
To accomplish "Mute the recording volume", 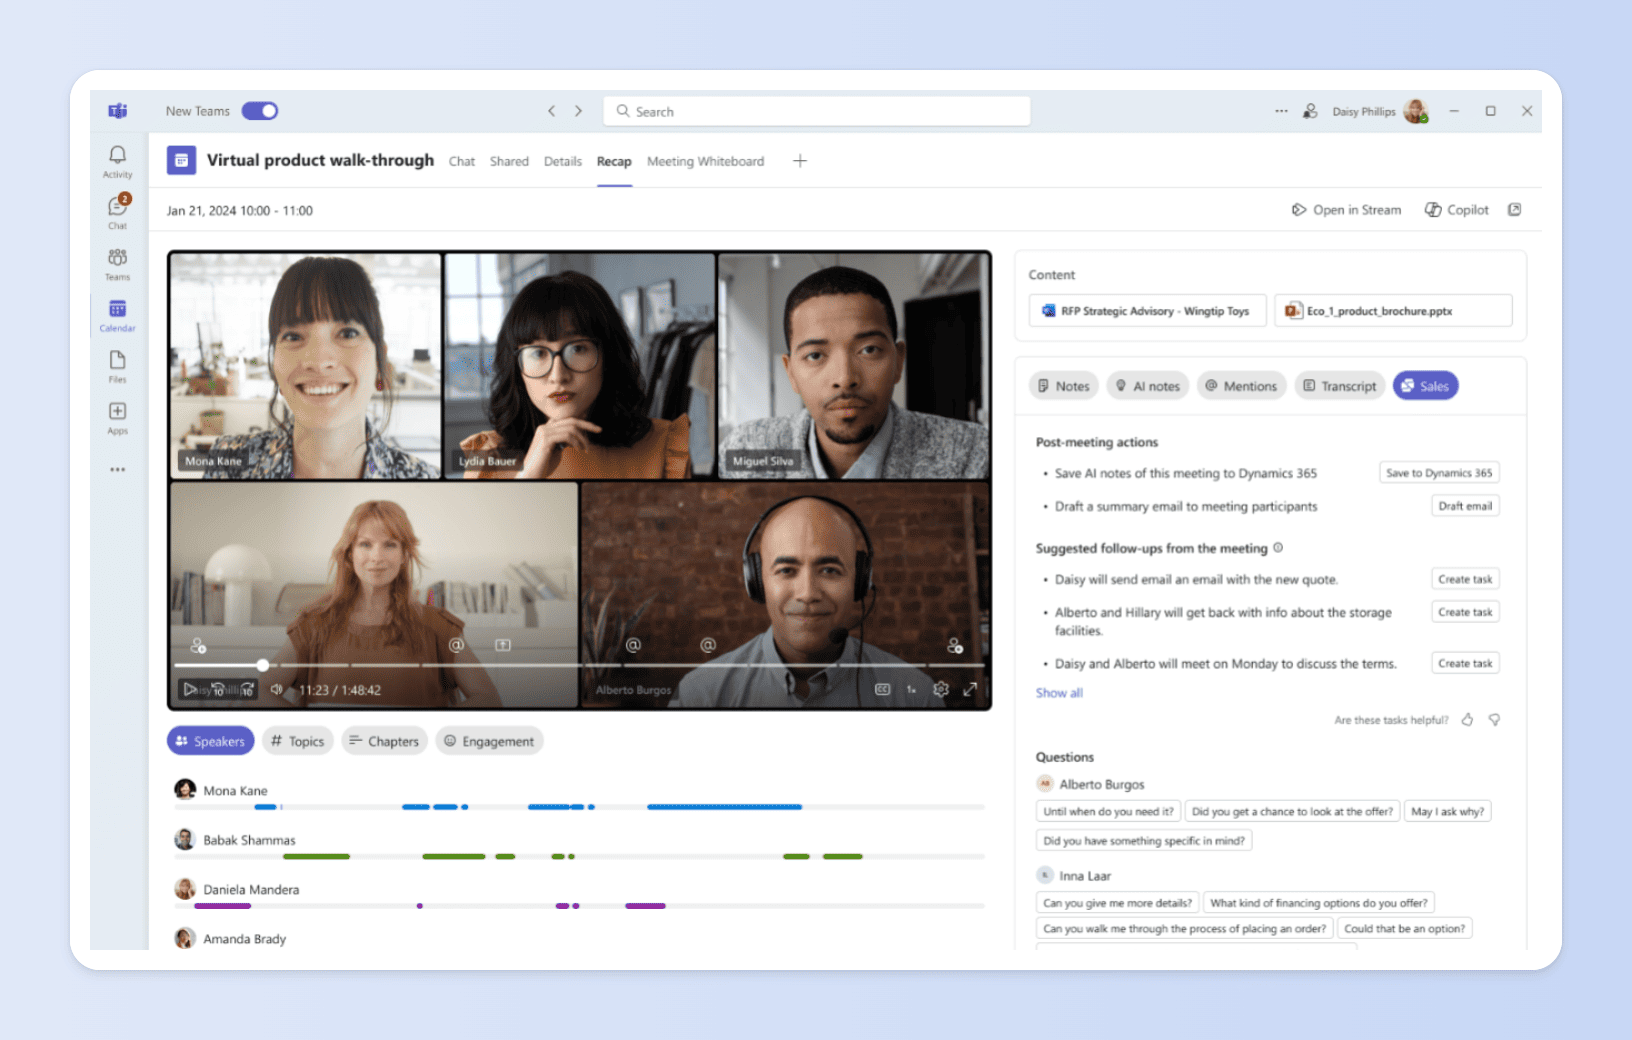I will point(277,689).
